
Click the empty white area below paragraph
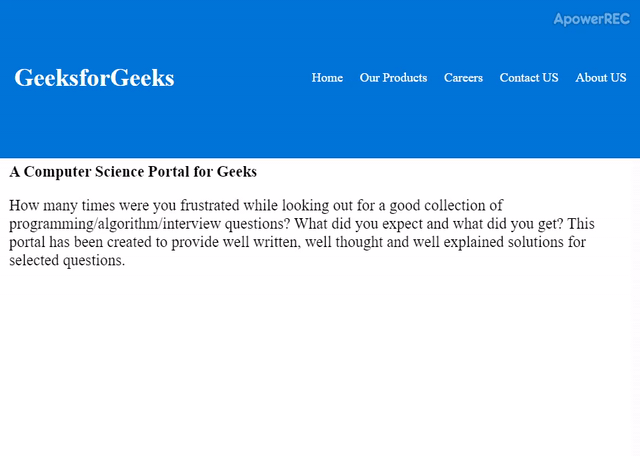[x=320, y=359]
